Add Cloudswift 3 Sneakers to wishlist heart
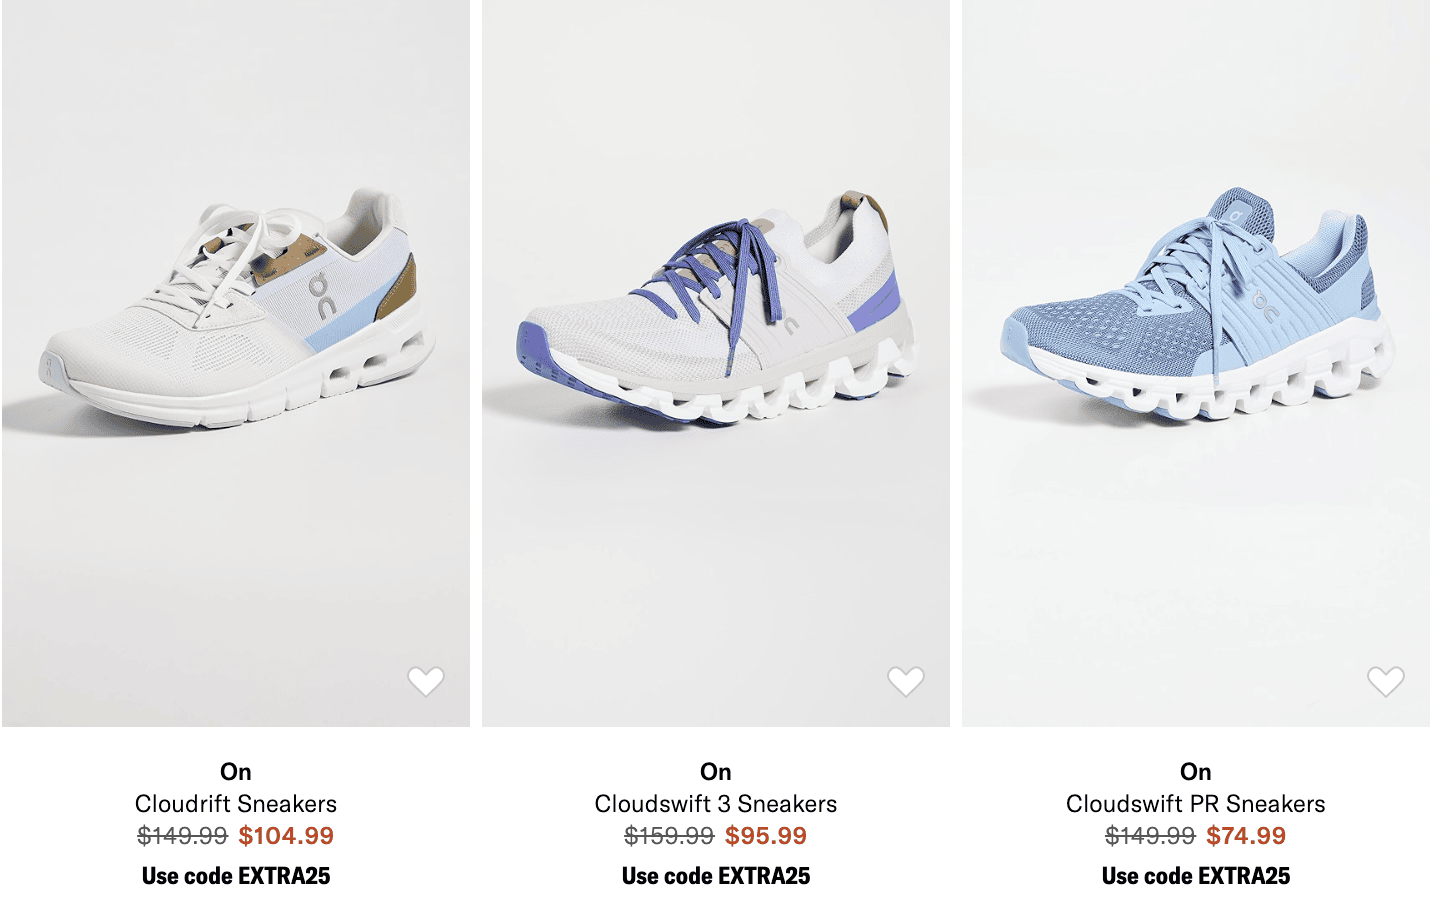 (906, 681)
